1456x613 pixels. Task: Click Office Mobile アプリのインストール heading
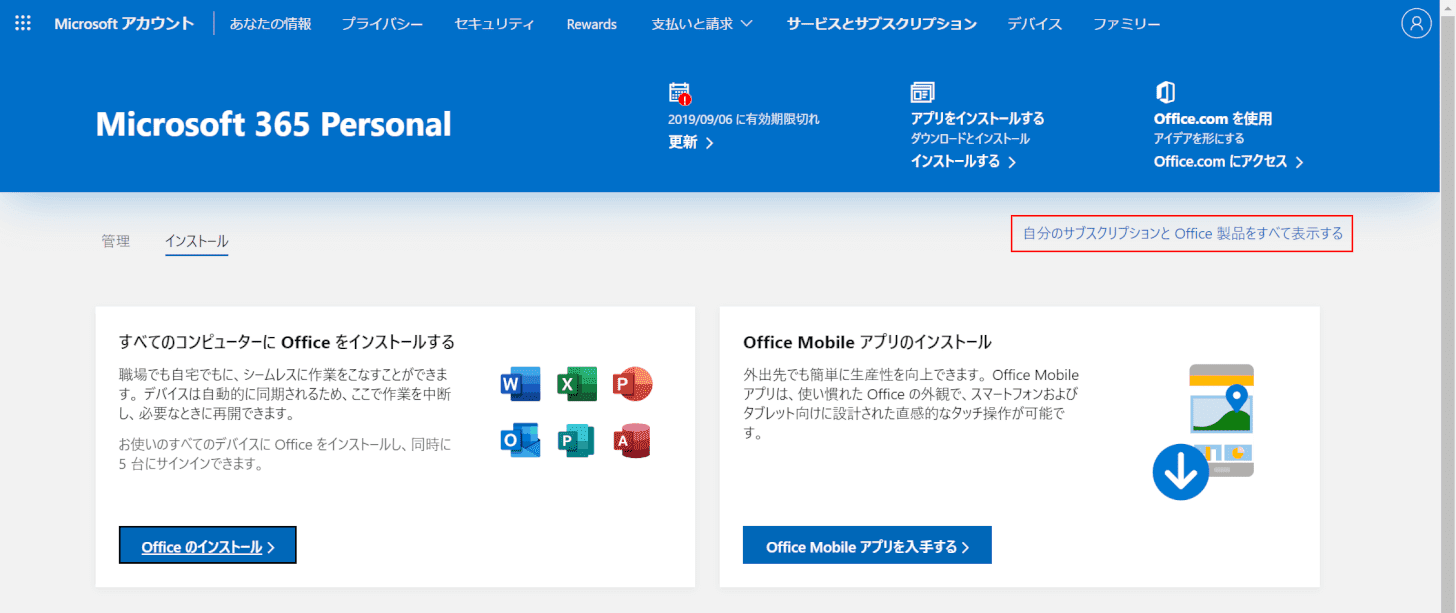(x=867, y=342)
